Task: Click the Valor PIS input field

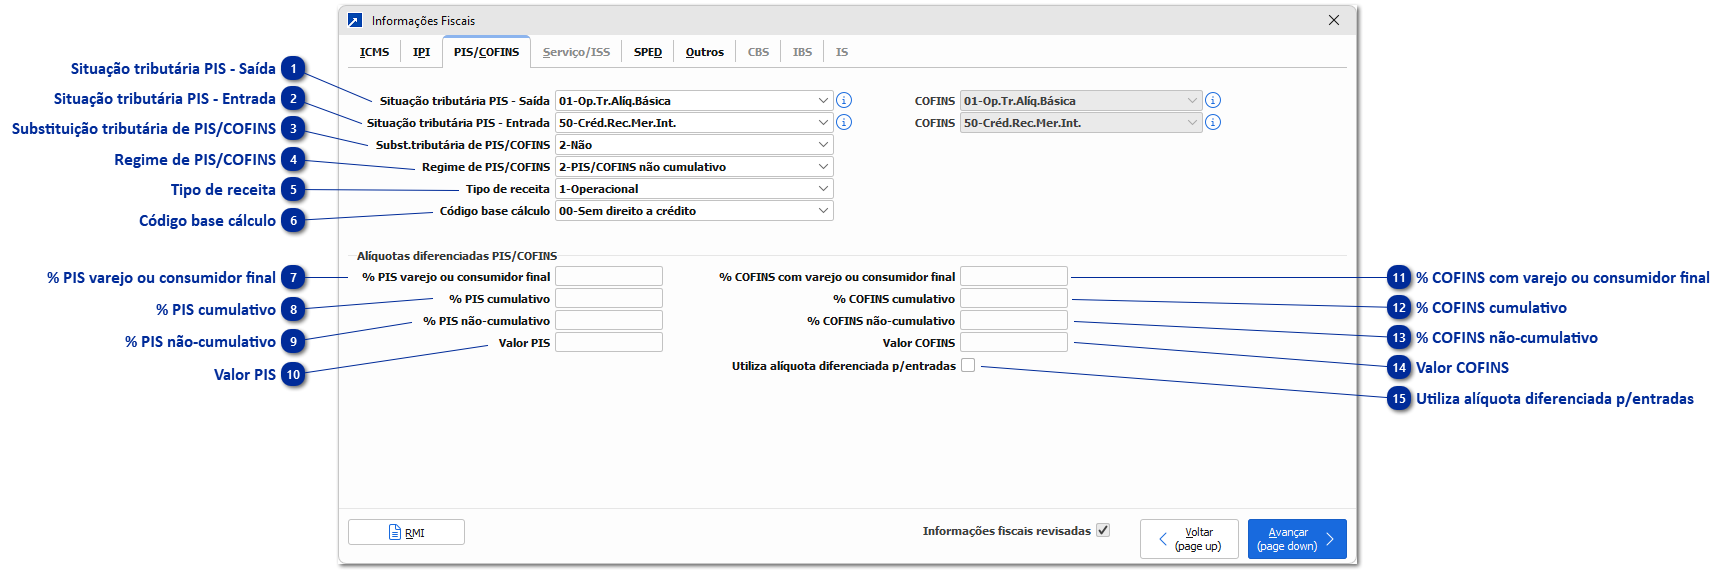Action: [x=609, y=342]
